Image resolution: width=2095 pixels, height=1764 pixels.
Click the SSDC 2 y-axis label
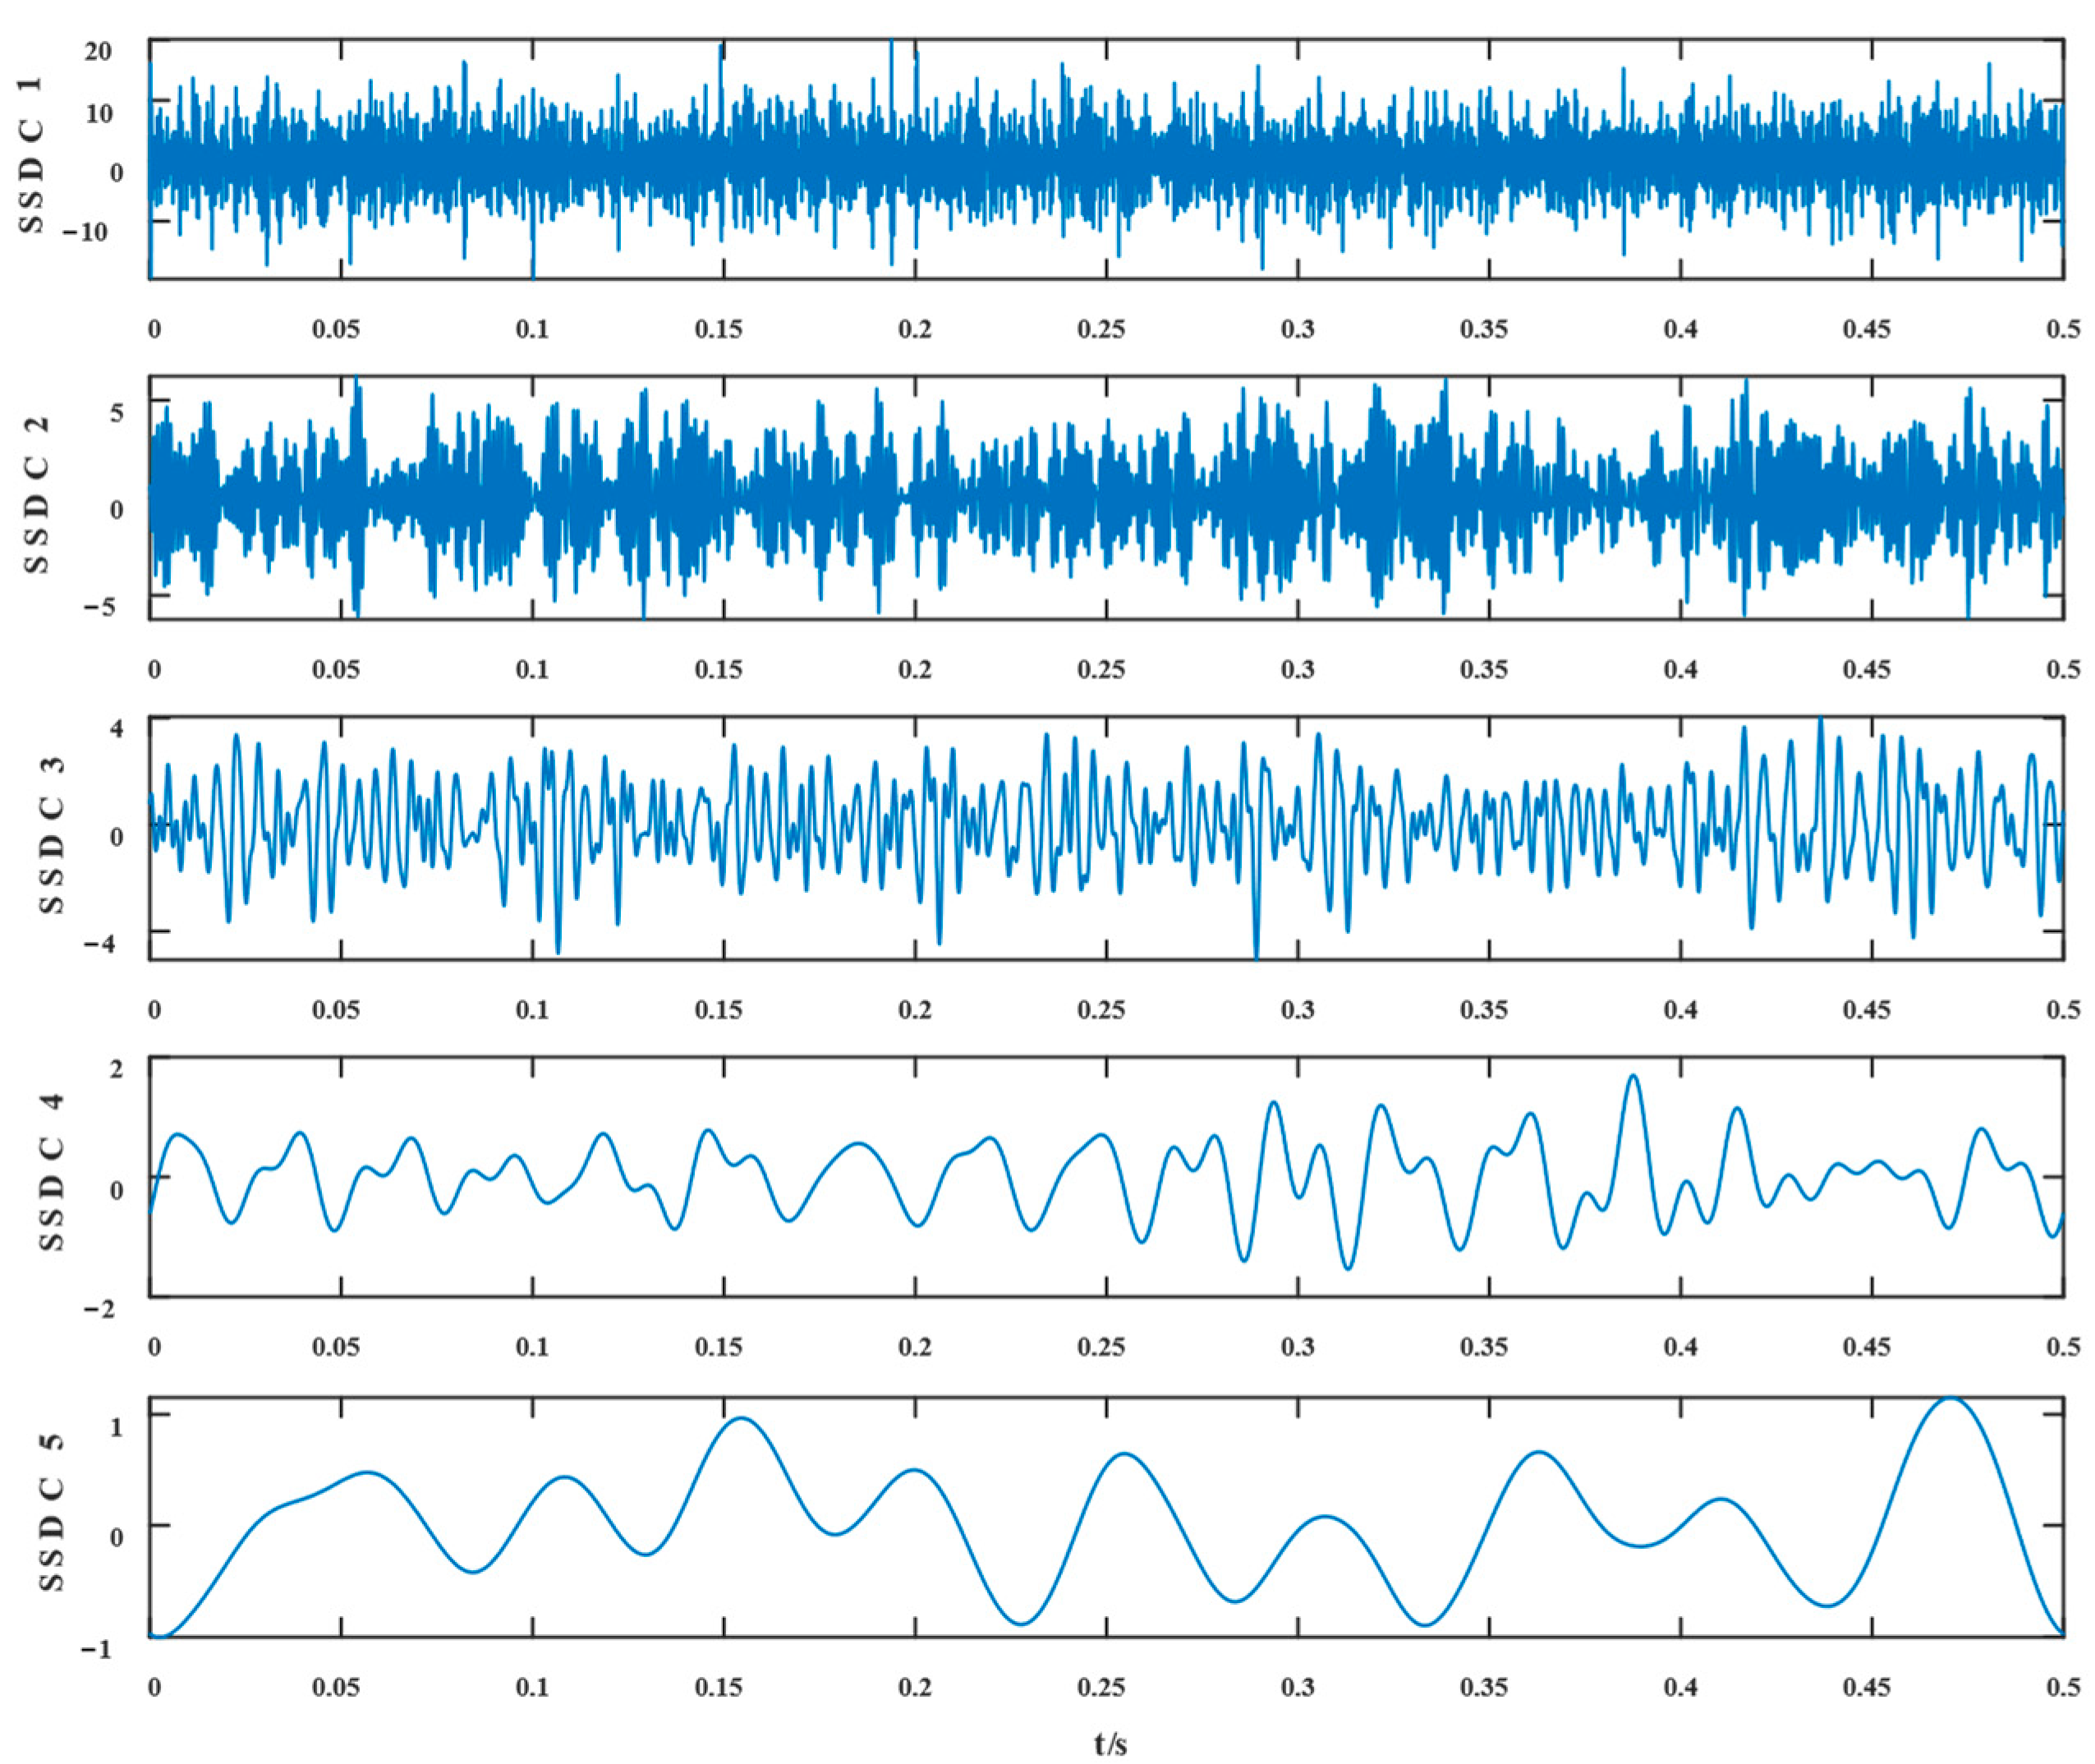36,497
